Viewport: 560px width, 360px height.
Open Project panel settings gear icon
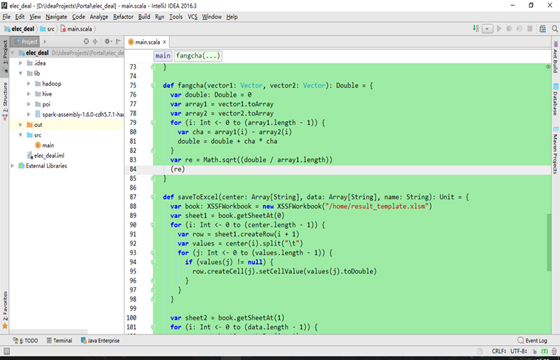click(107, 42)
